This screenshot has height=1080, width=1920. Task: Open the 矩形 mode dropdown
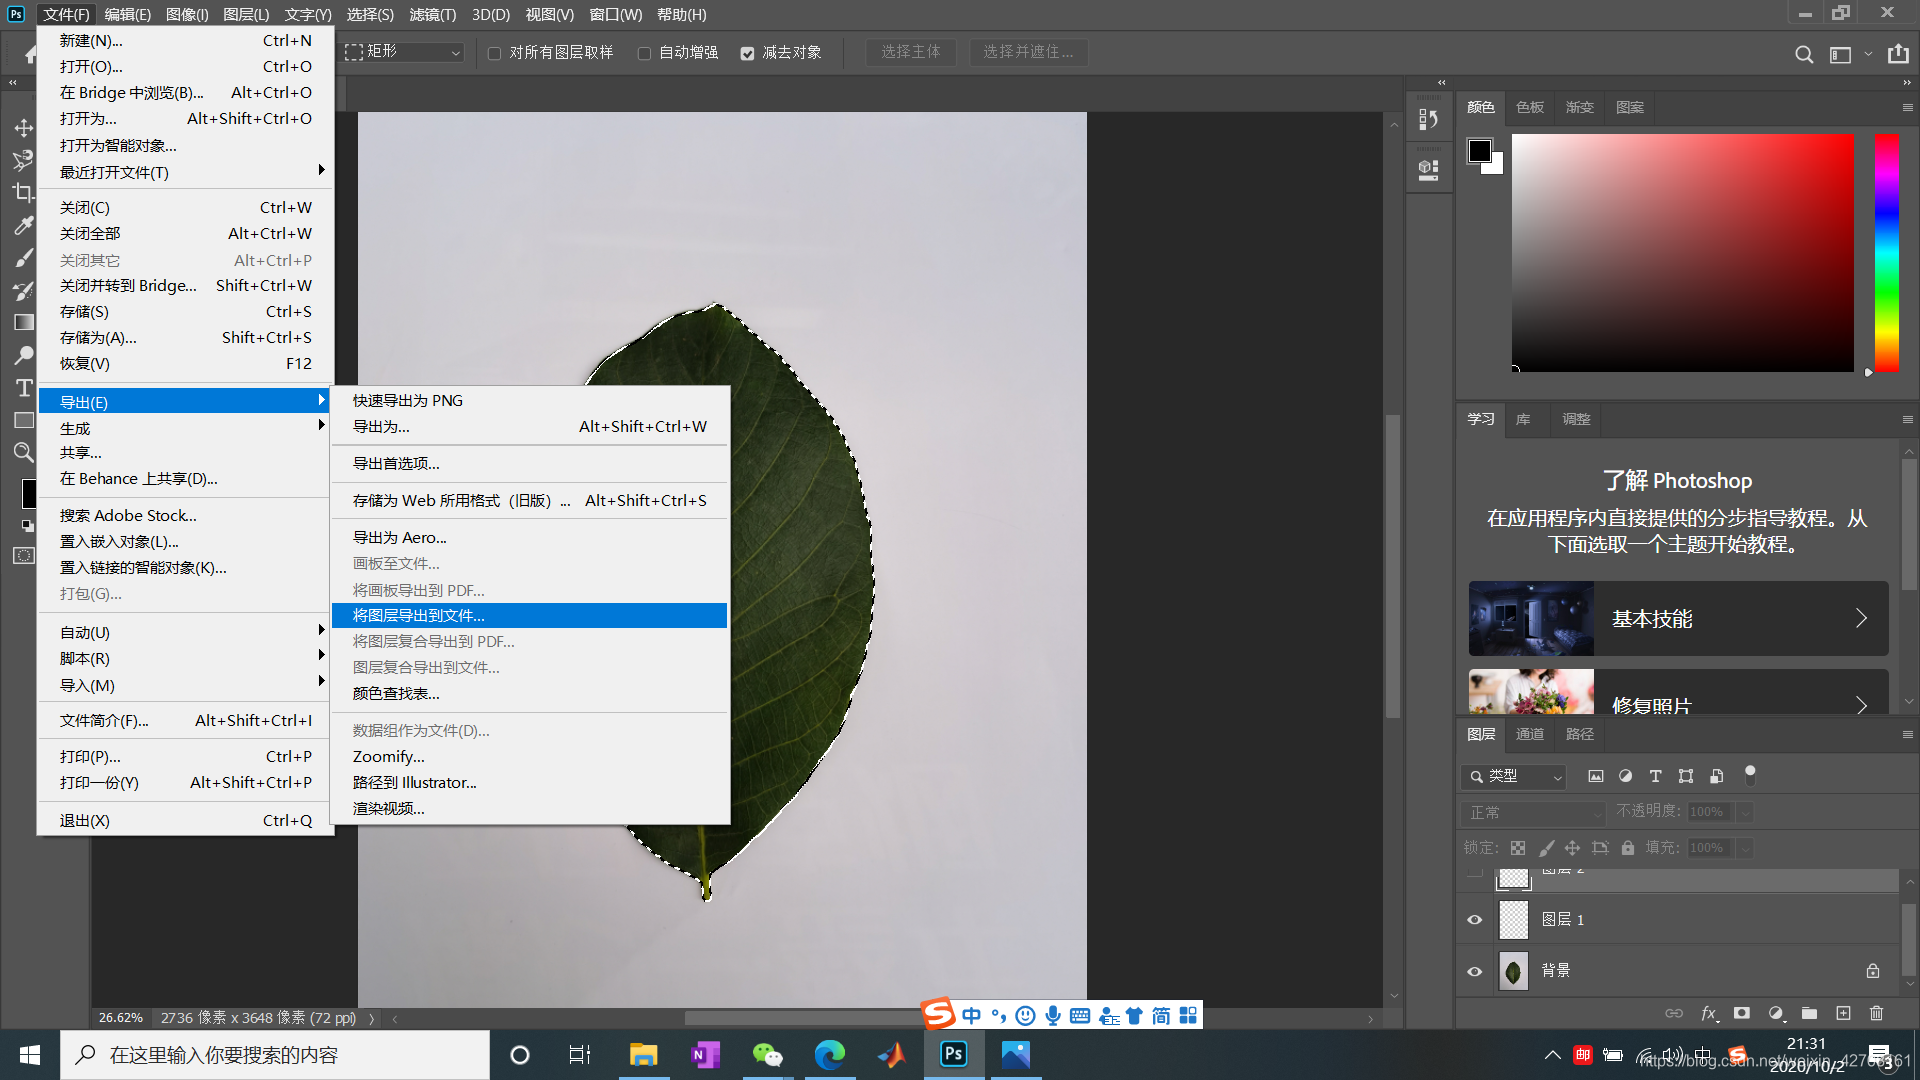point(404,52)
